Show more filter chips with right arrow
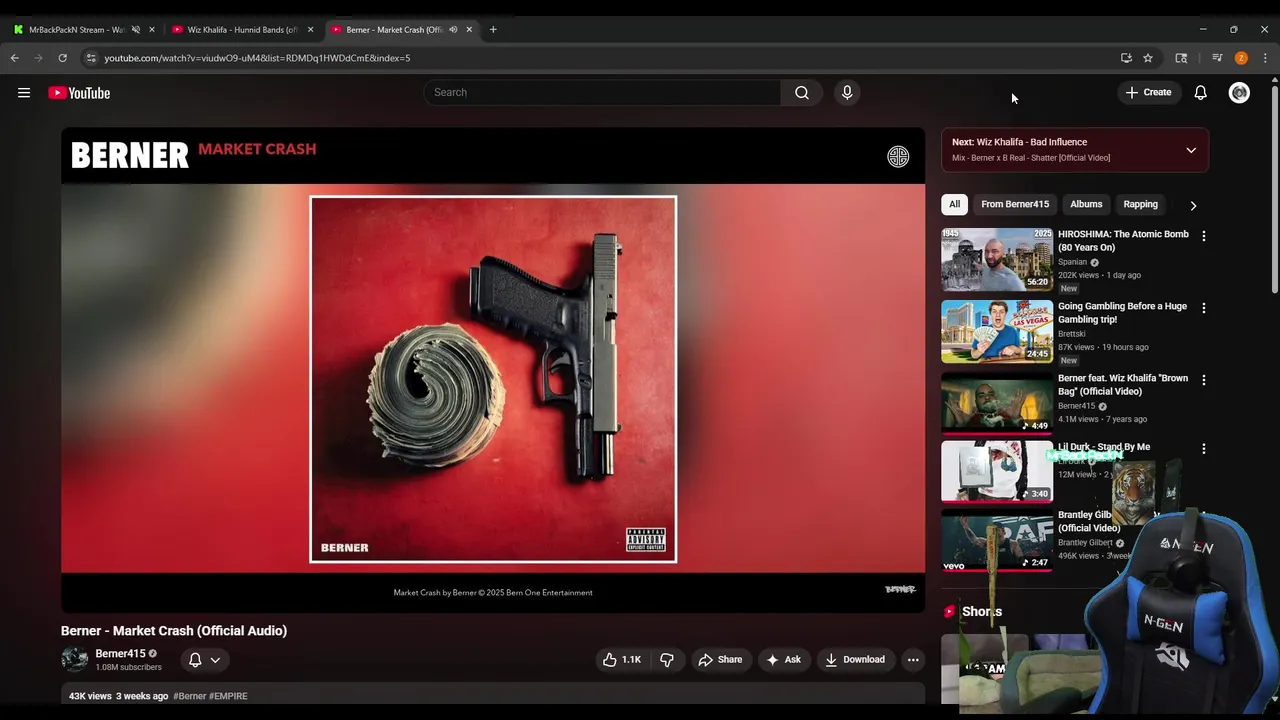The height and width of the screenshot is (720, 1280). 1193,205
